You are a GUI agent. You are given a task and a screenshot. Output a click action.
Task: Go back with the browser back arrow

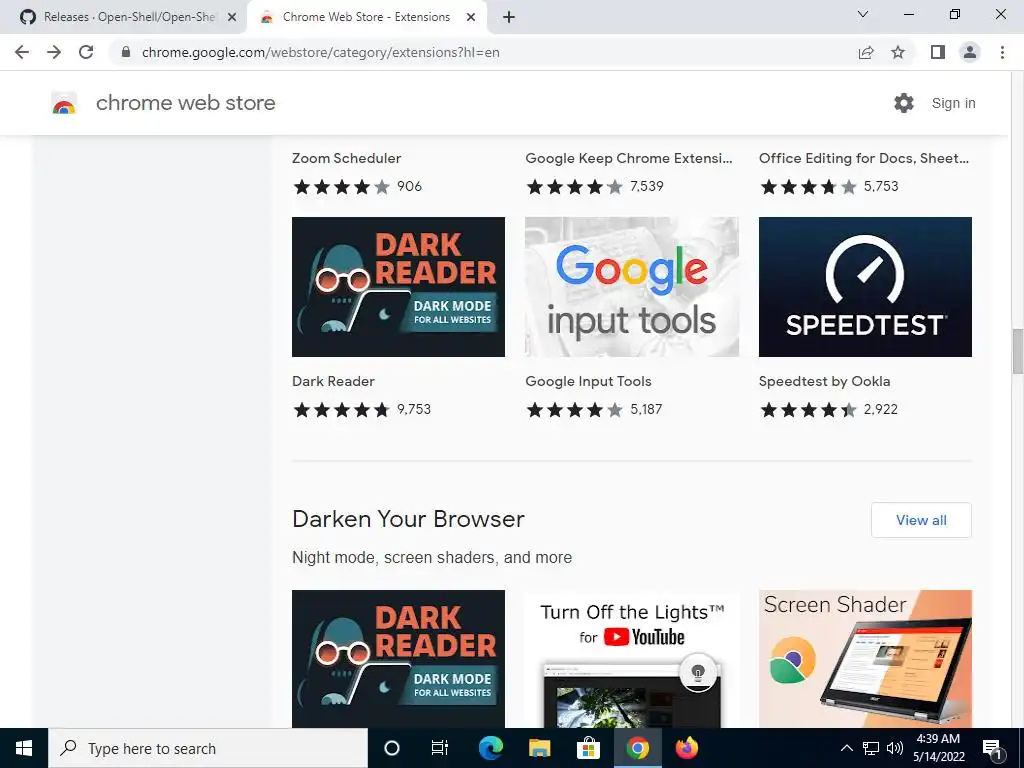point(22,52)
